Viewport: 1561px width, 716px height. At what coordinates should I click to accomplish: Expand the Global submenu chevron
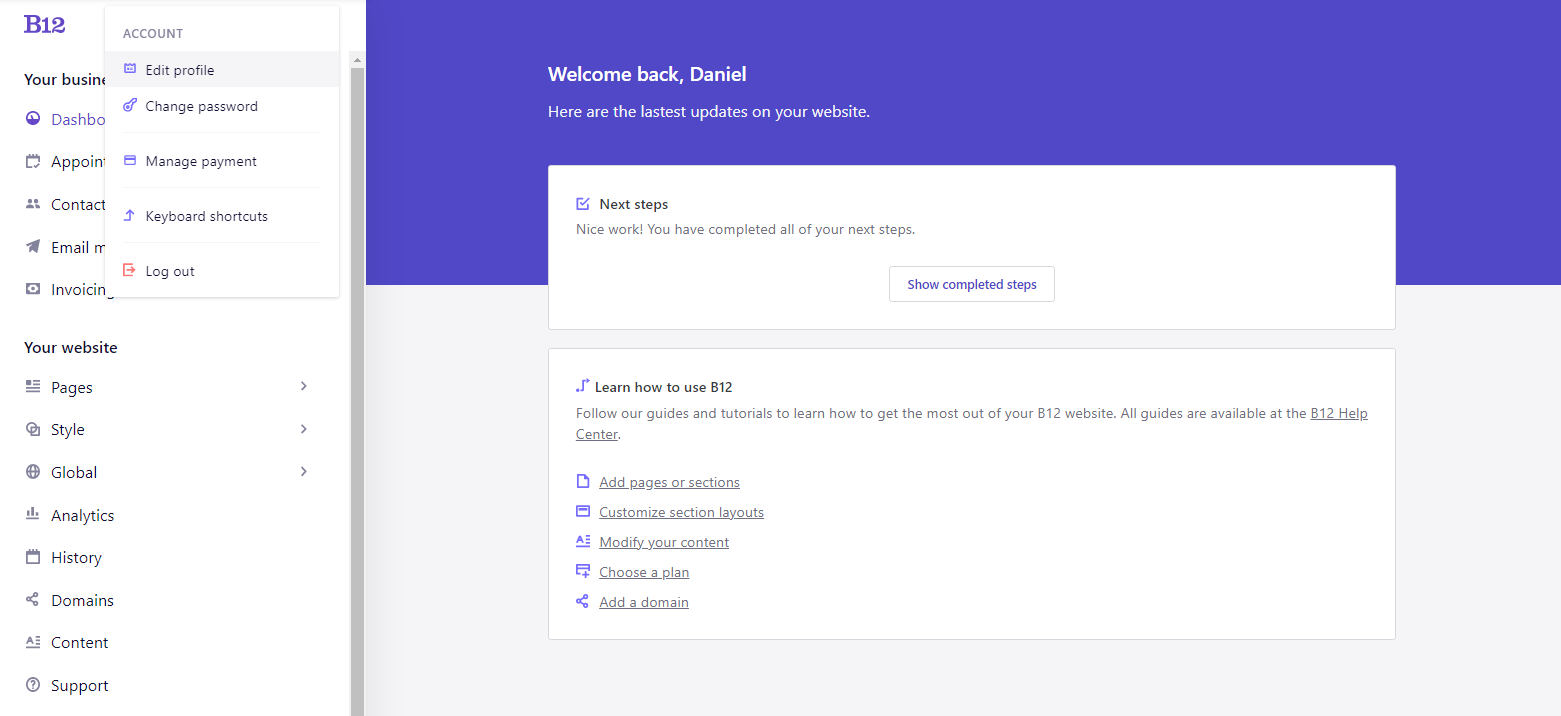(304, 471)
